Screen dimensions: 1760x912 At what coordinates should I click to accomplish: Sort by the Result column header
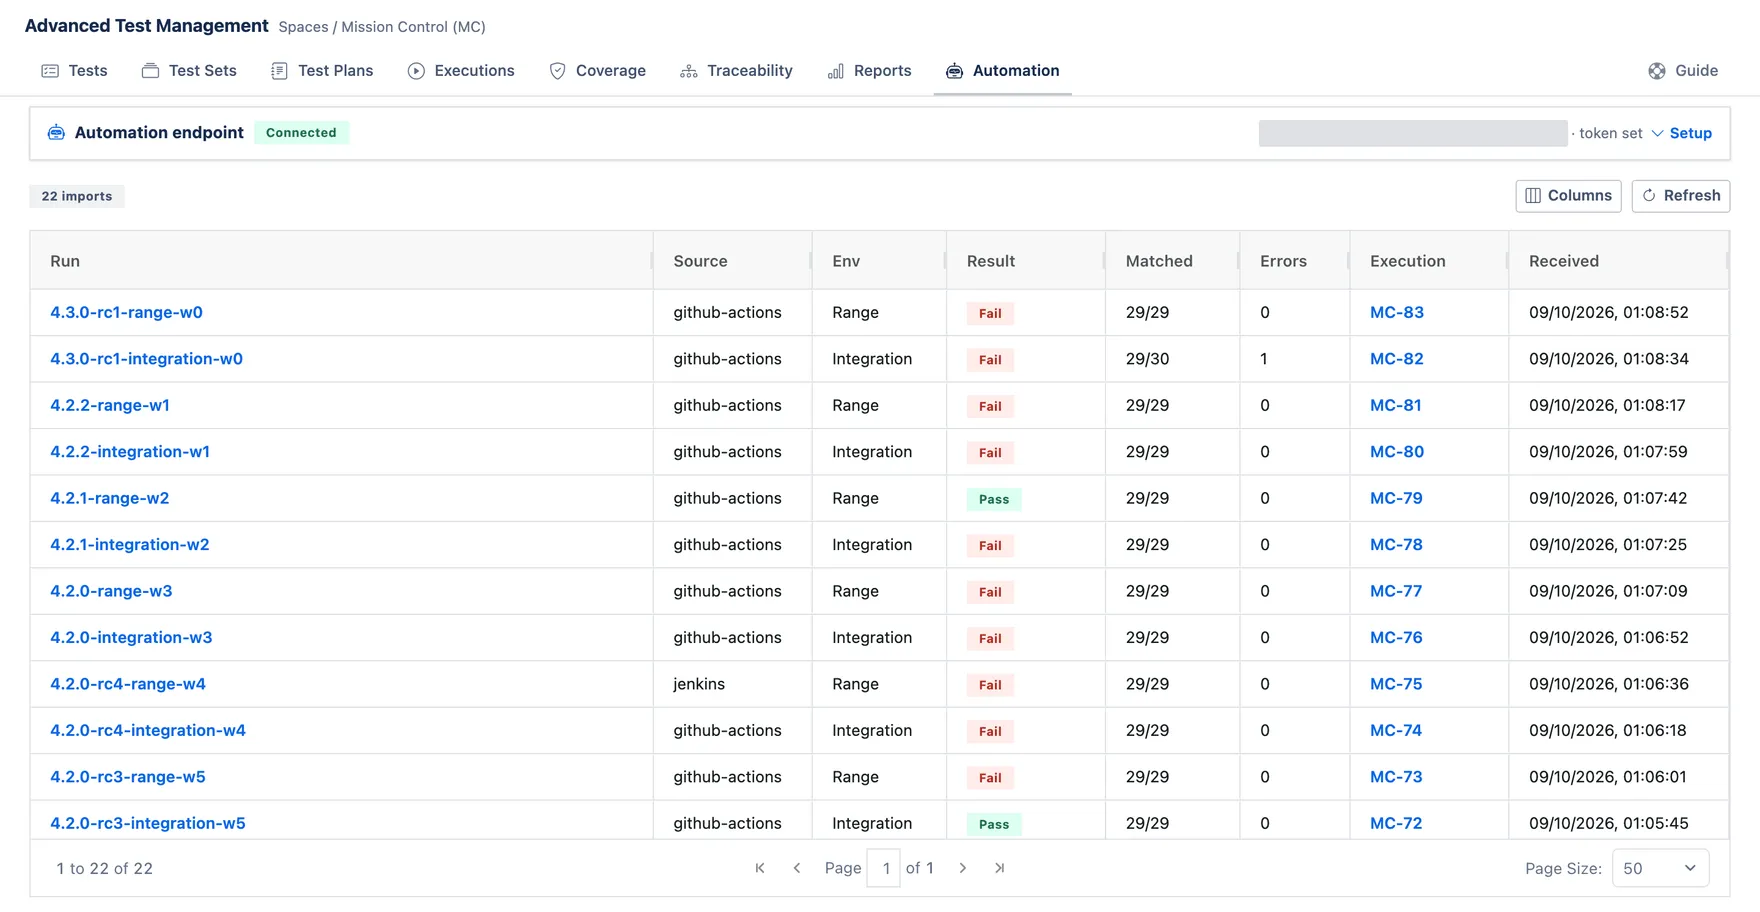(x=1026, y=261)
